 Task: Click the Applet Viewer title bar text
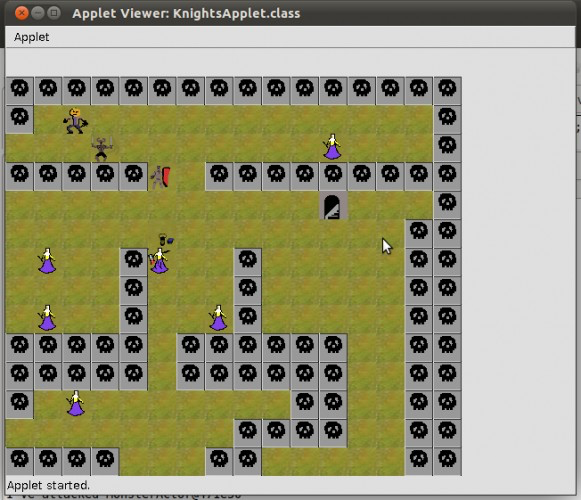pyautogui.click(x=186, y=13)
